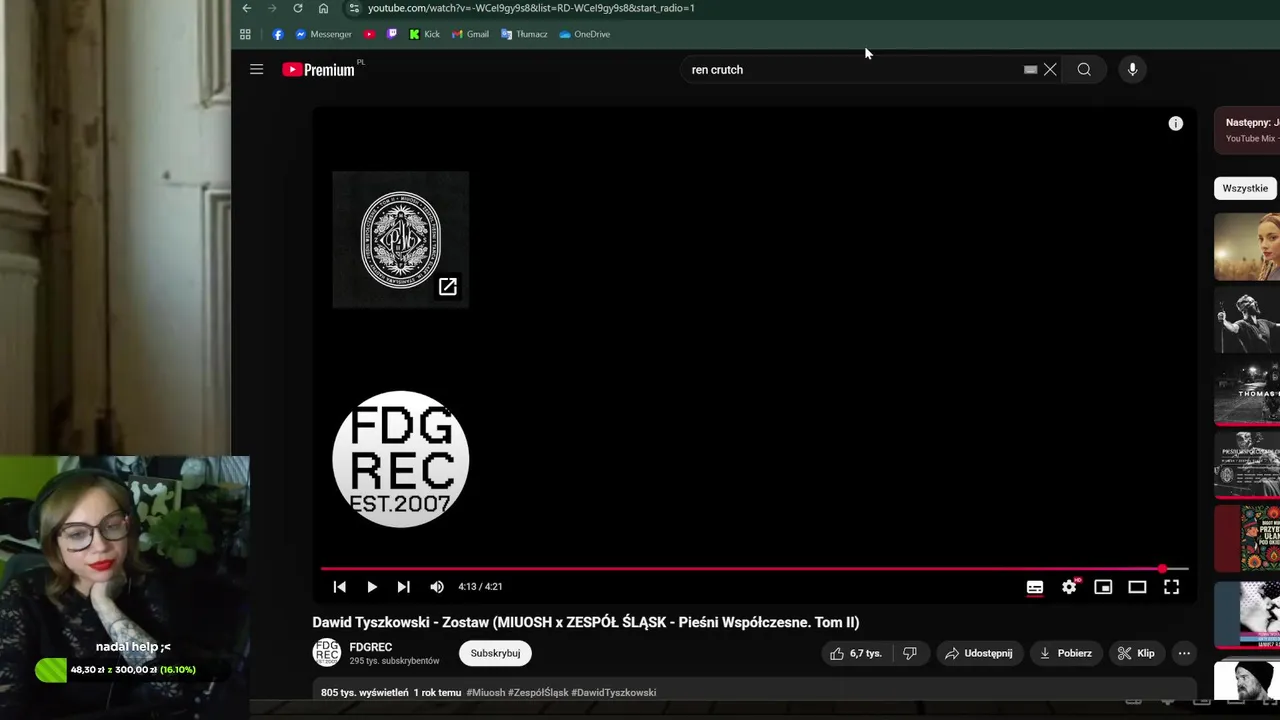
Task: Show video info cards icon
Action: pyautogui.click(x=1176, y=124)
